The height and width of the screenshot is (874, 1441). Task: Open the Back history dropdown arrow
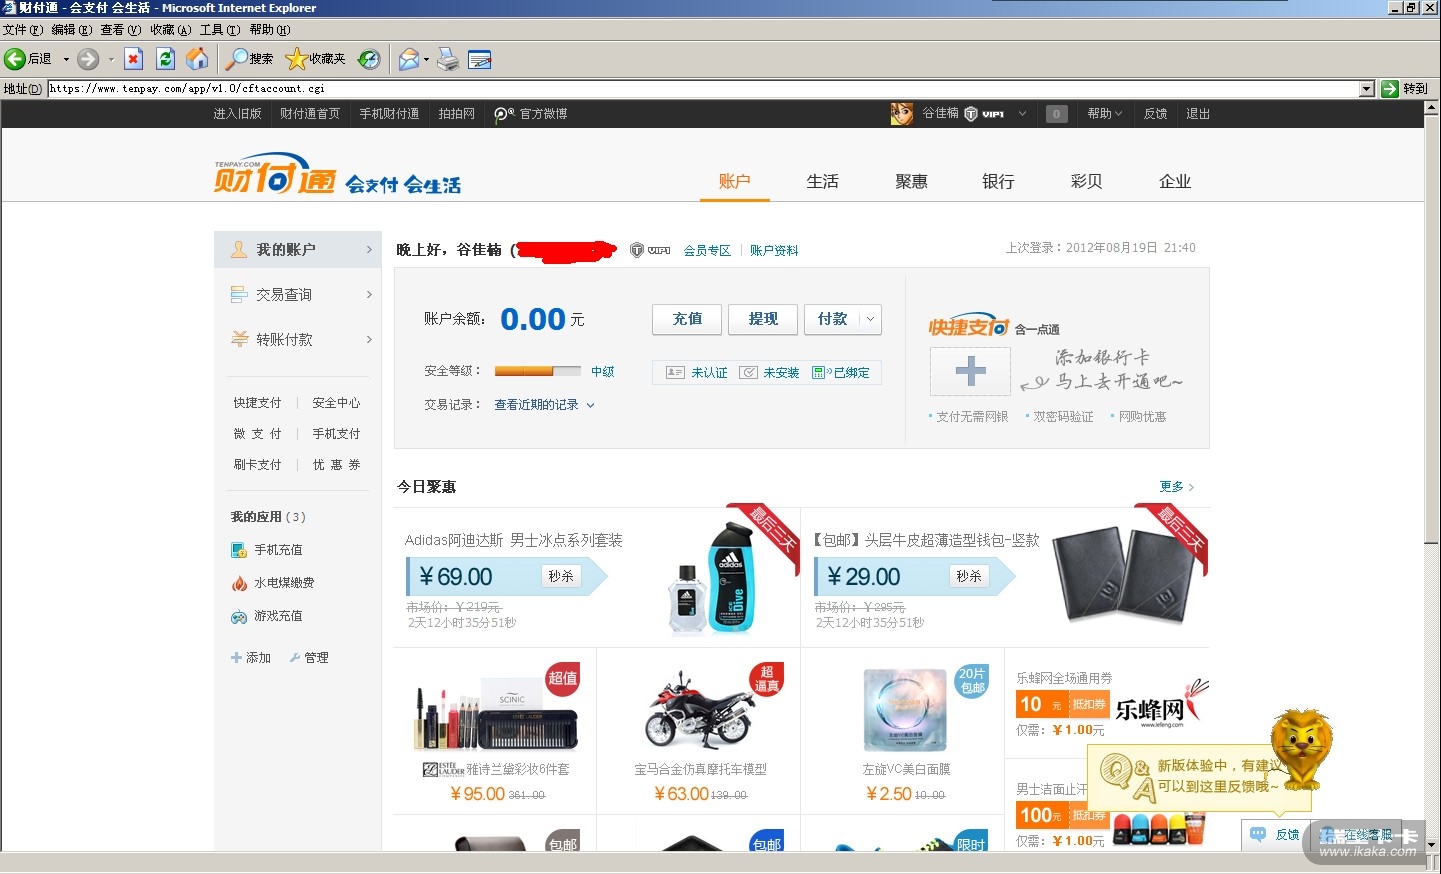tap(66, 59)
